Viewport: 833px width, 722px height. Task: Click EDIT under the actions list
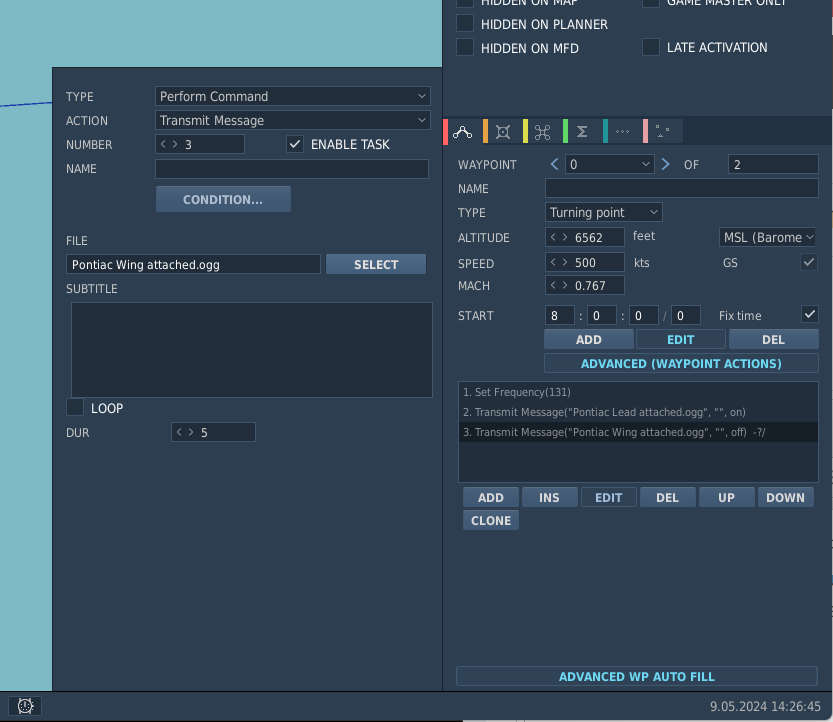tap(608, 497)
